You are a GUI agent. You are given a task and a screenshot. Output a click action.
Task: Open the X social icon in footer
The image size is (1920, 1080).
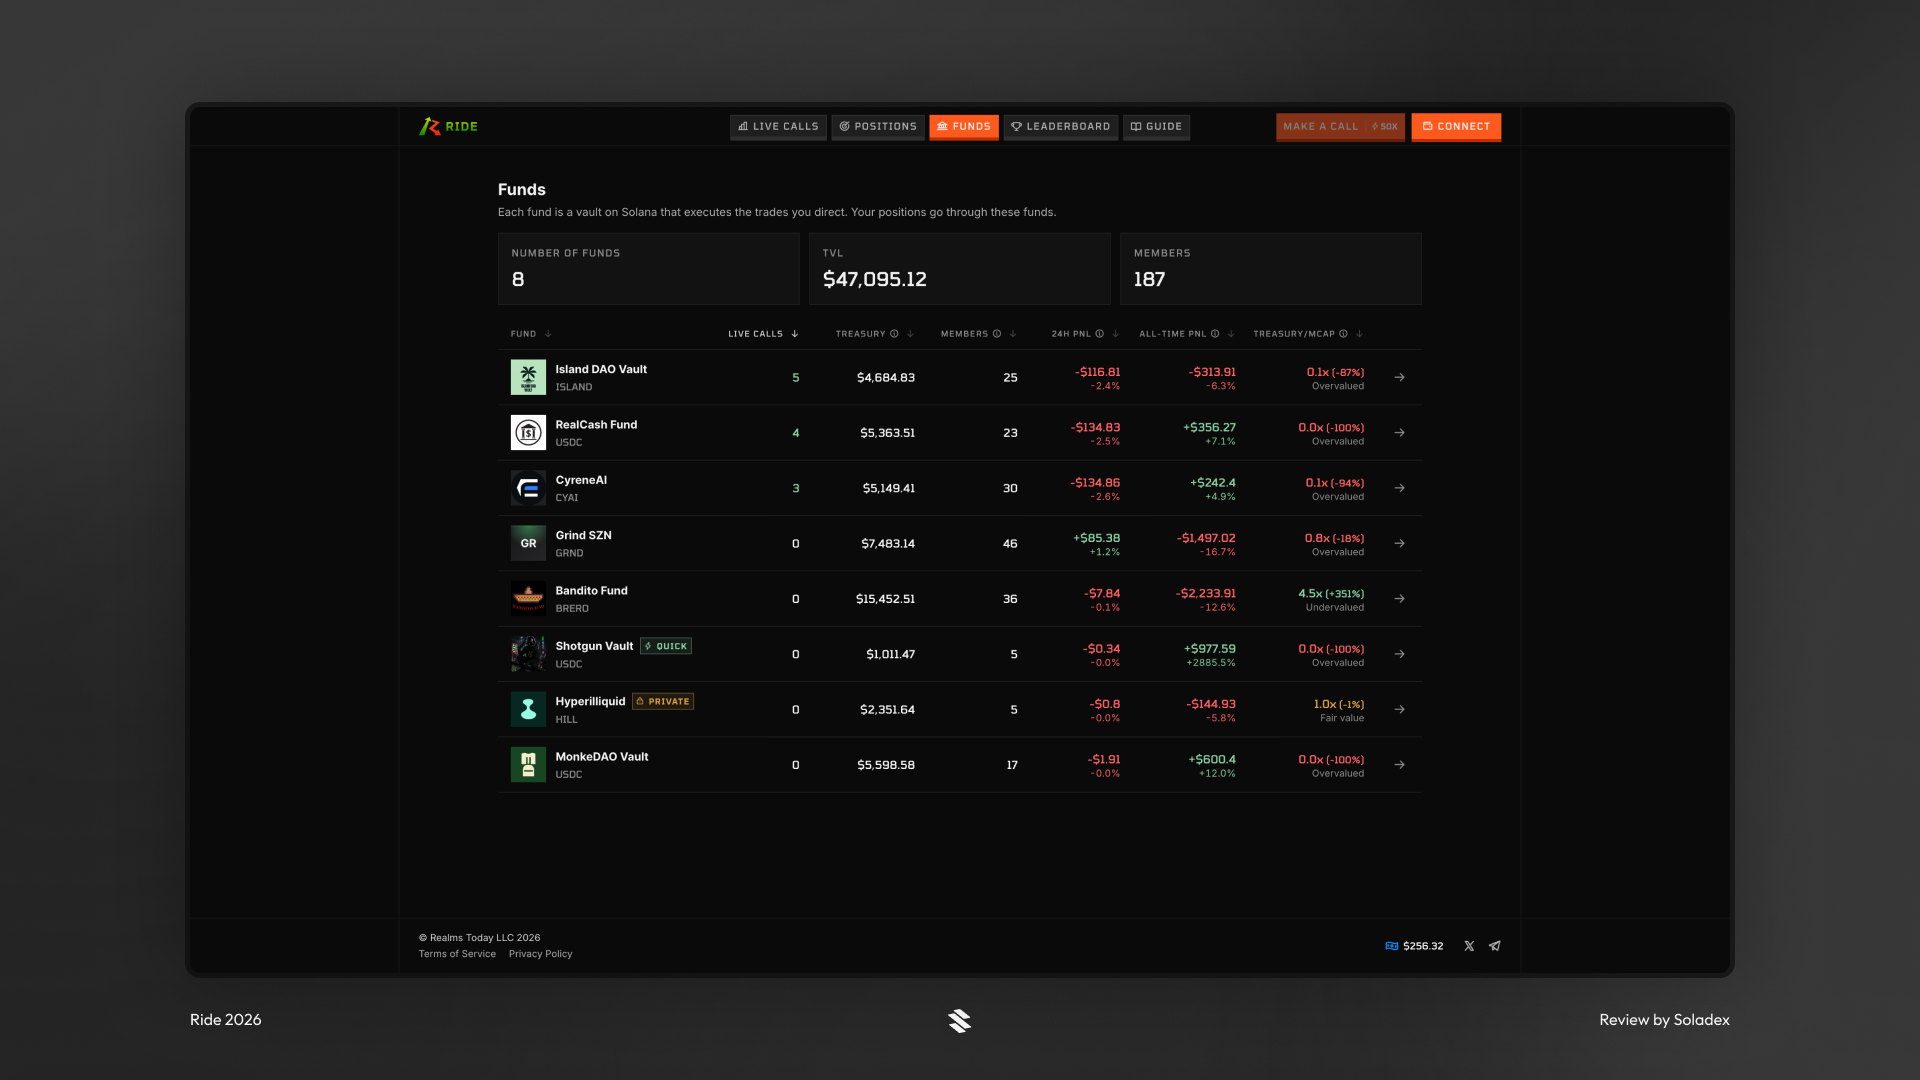(x=1469, y=946)
